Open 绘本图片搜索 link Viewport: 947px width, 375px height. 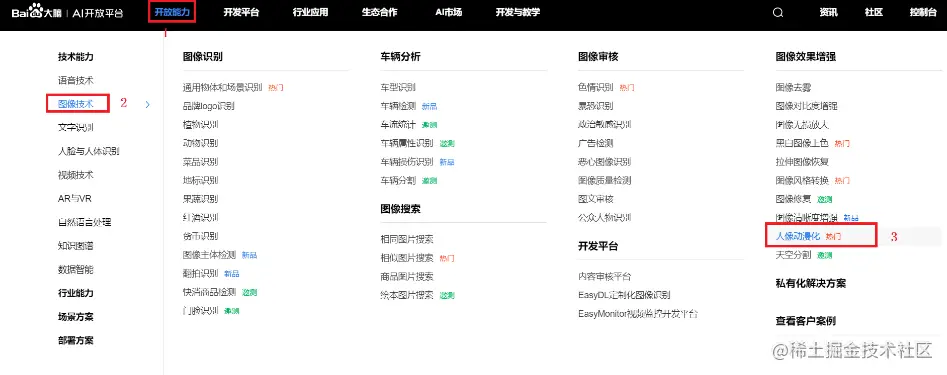[x=406, y=295]
